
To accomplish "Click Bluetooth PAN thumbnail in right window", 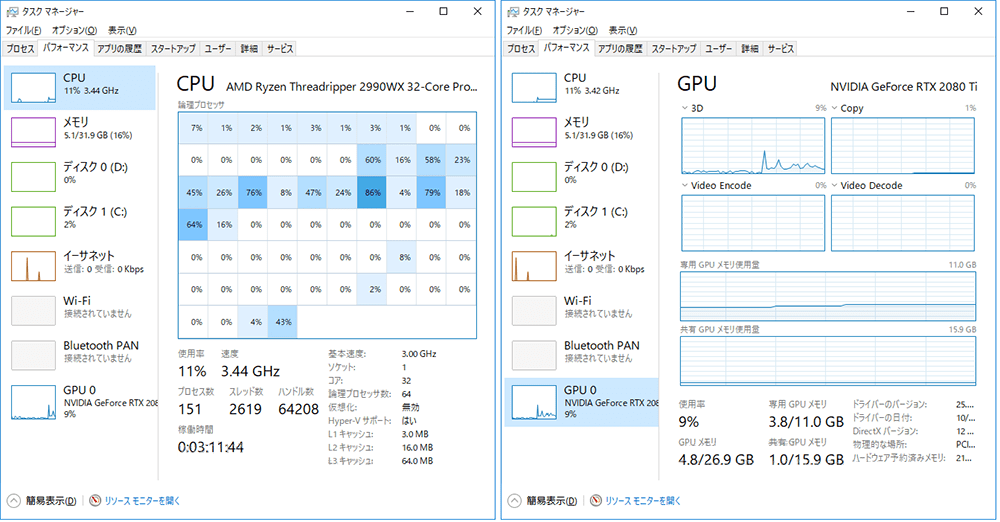I will (534, 356).
